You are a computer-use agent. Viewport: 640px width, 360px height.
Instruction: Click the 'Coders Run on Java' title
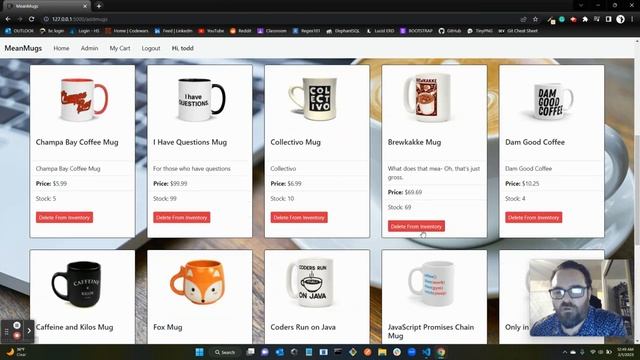tap(303, 327)
